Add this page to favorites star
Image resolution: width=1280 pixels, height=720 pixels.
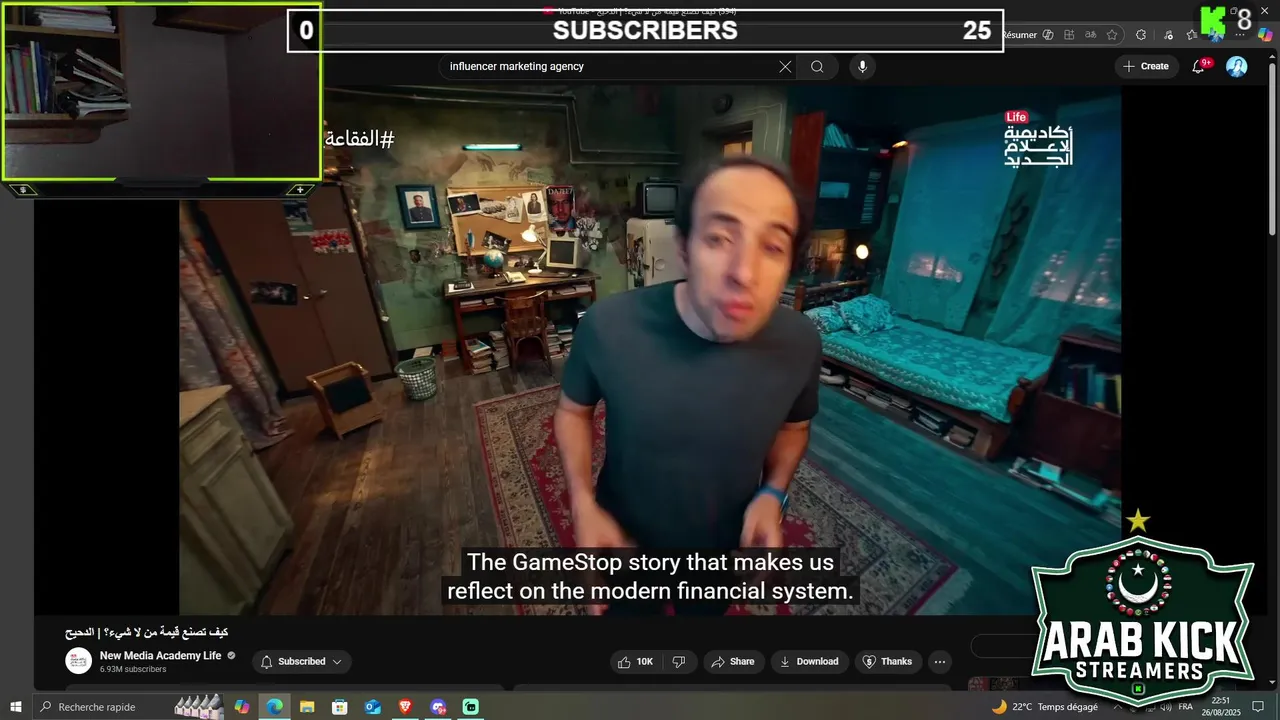(x=1112, y=35)
